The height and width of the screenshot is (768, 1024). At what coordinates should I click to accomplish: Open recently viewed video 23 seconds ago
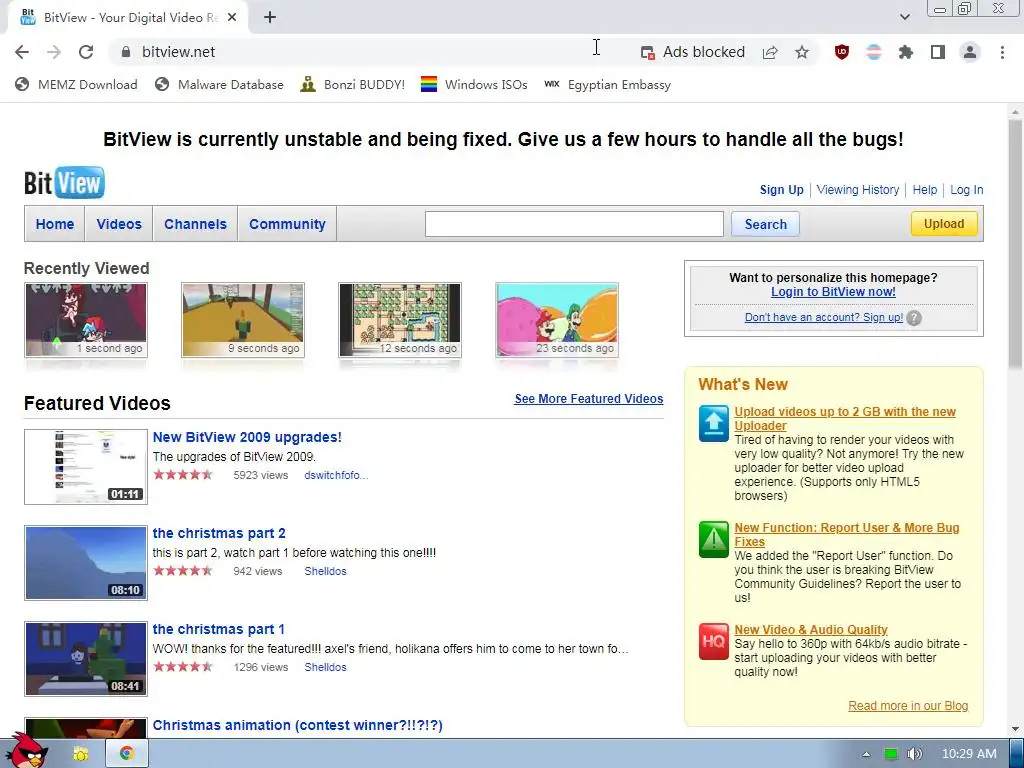[x=557, y=320]
